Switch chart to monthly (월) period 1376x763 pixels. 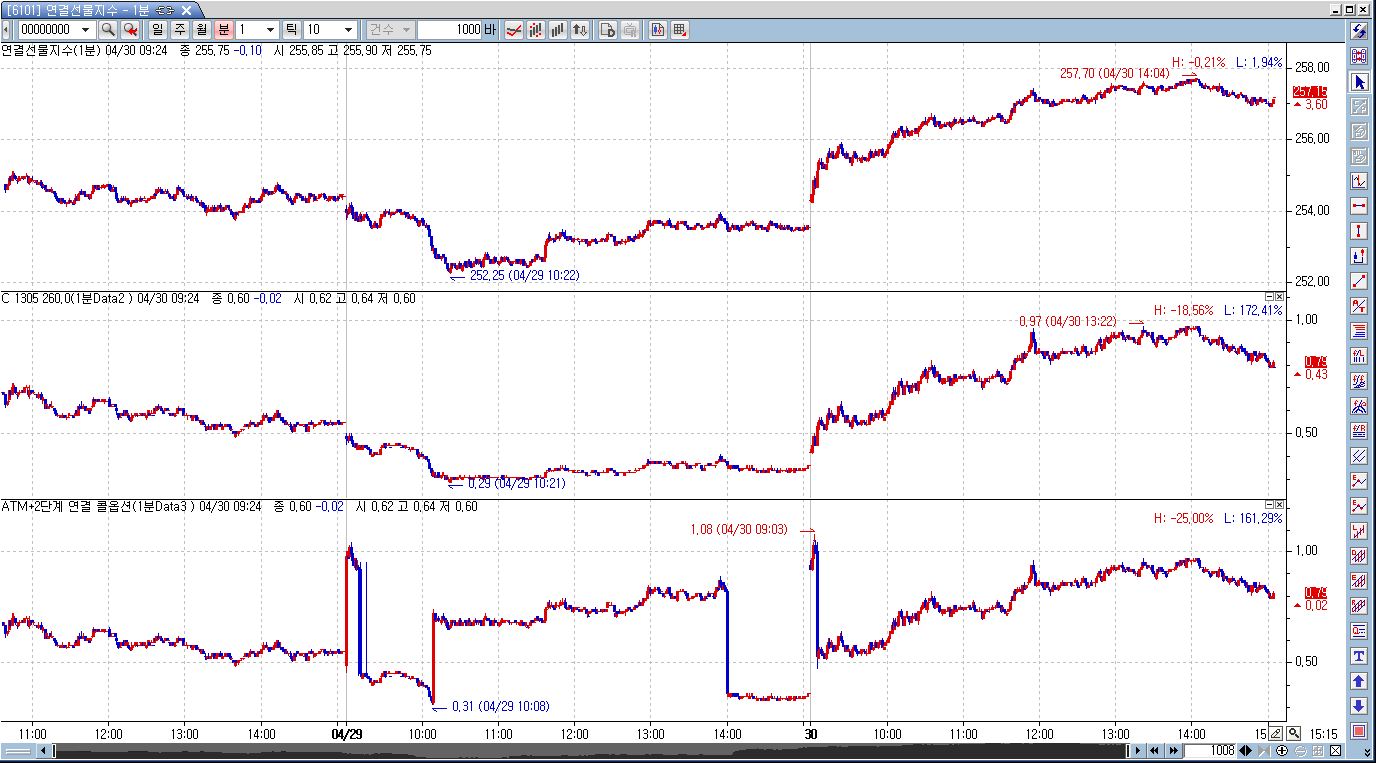(x=202, y=30)
